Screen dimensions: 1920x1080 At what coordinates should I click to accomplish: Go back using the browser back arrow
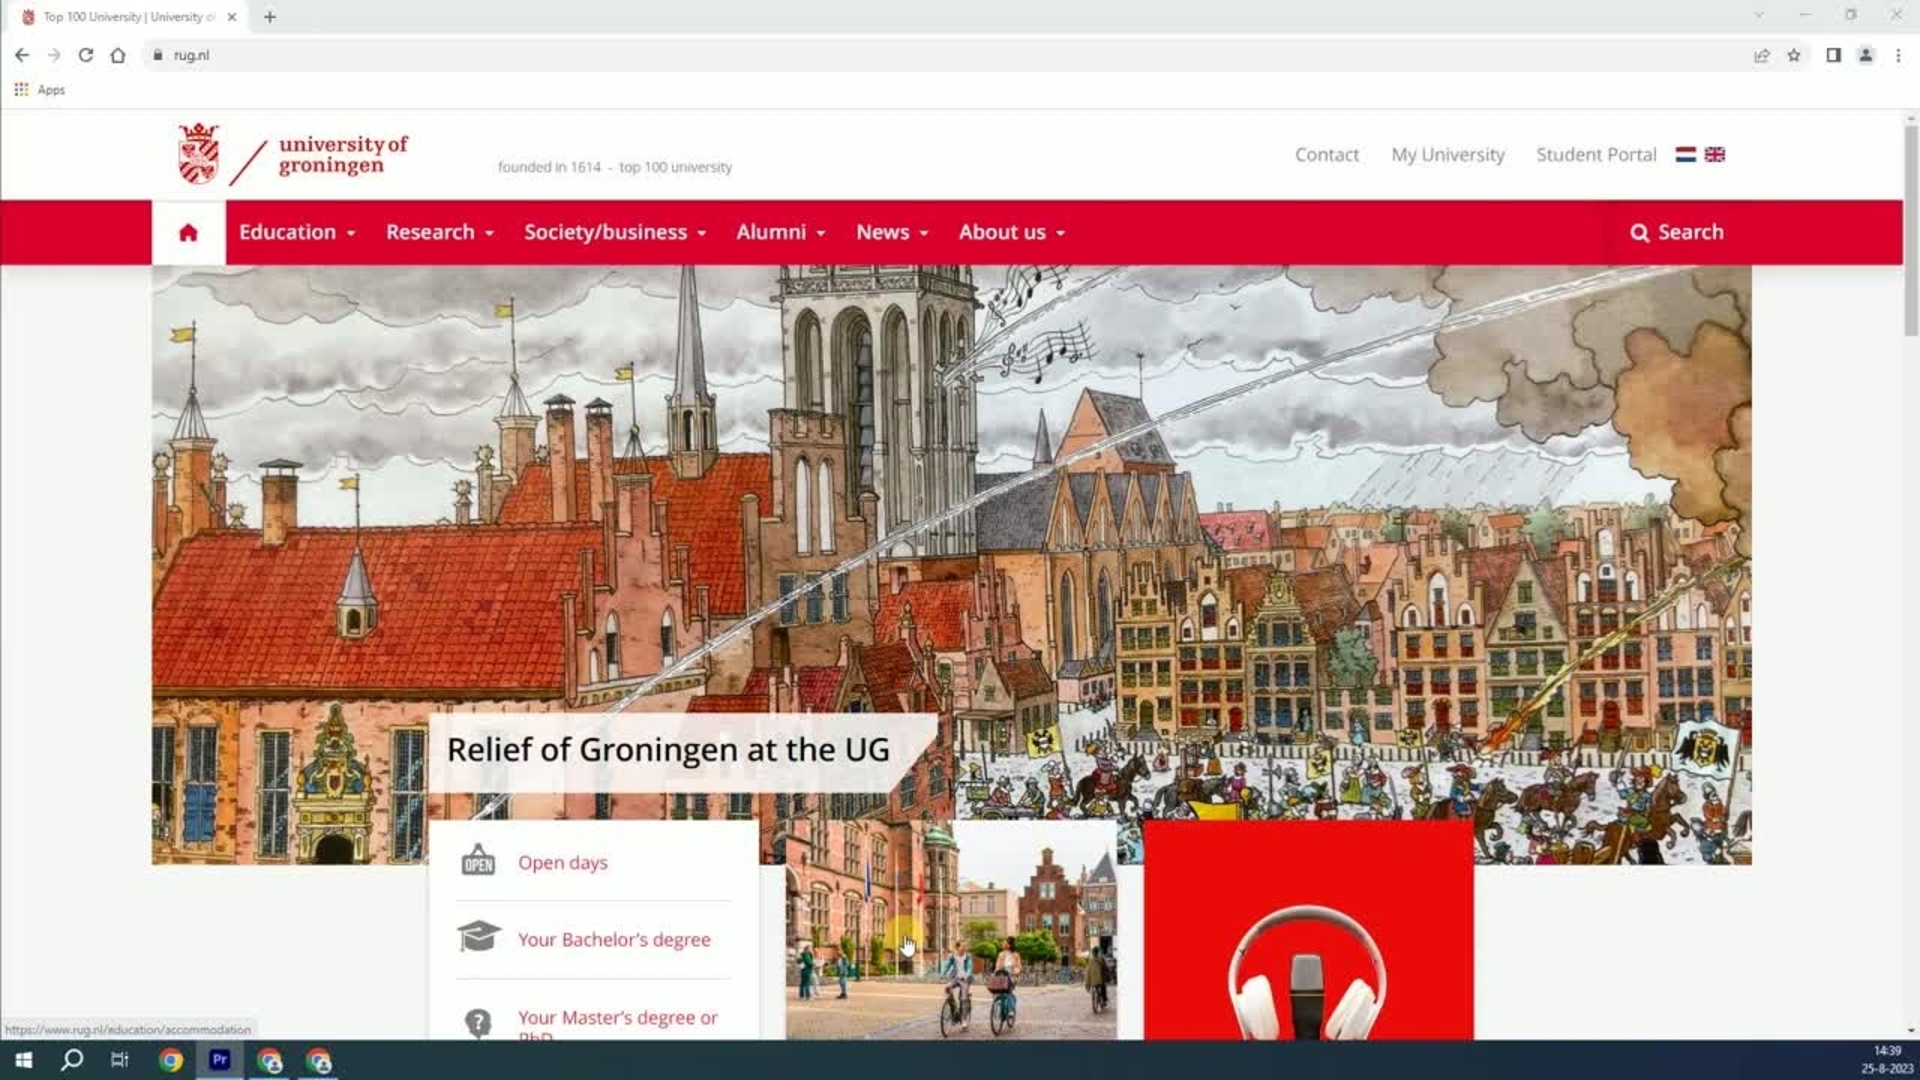point(22,55)
